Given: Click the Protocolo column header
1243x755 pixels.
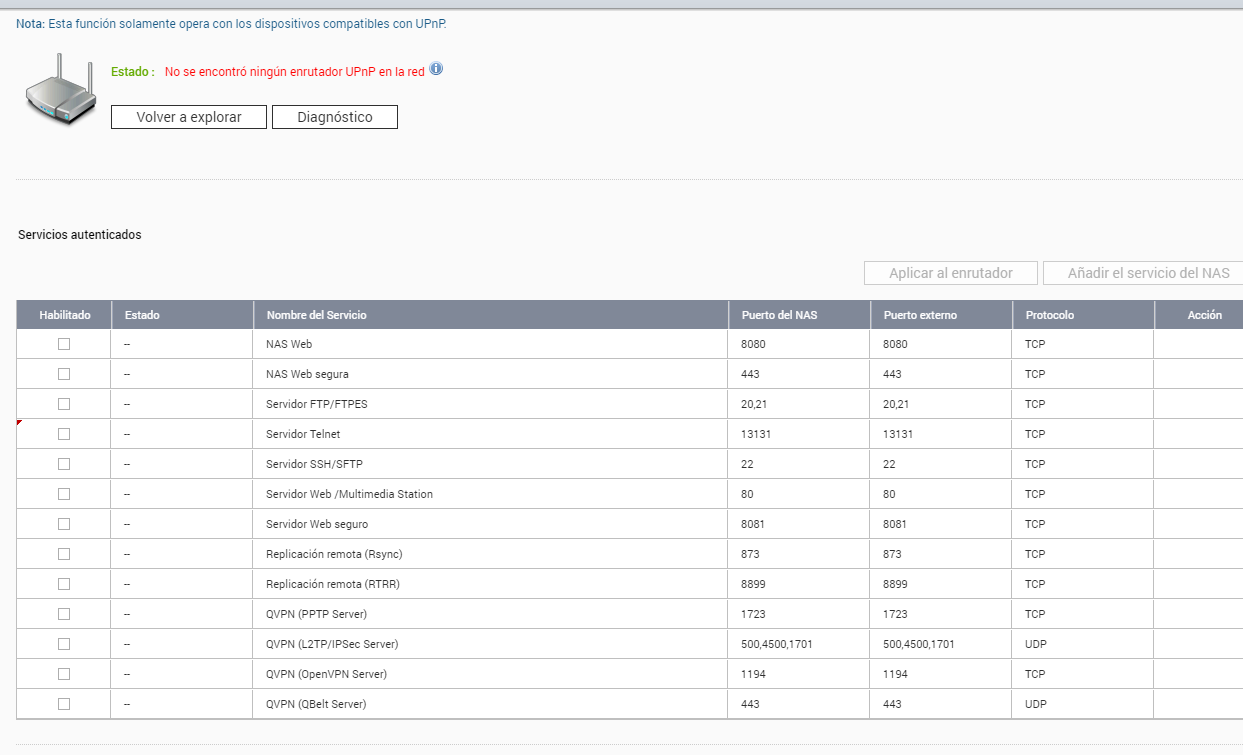Looking at the screenshot, I should pyautogui.click(x=1049, y=315).
